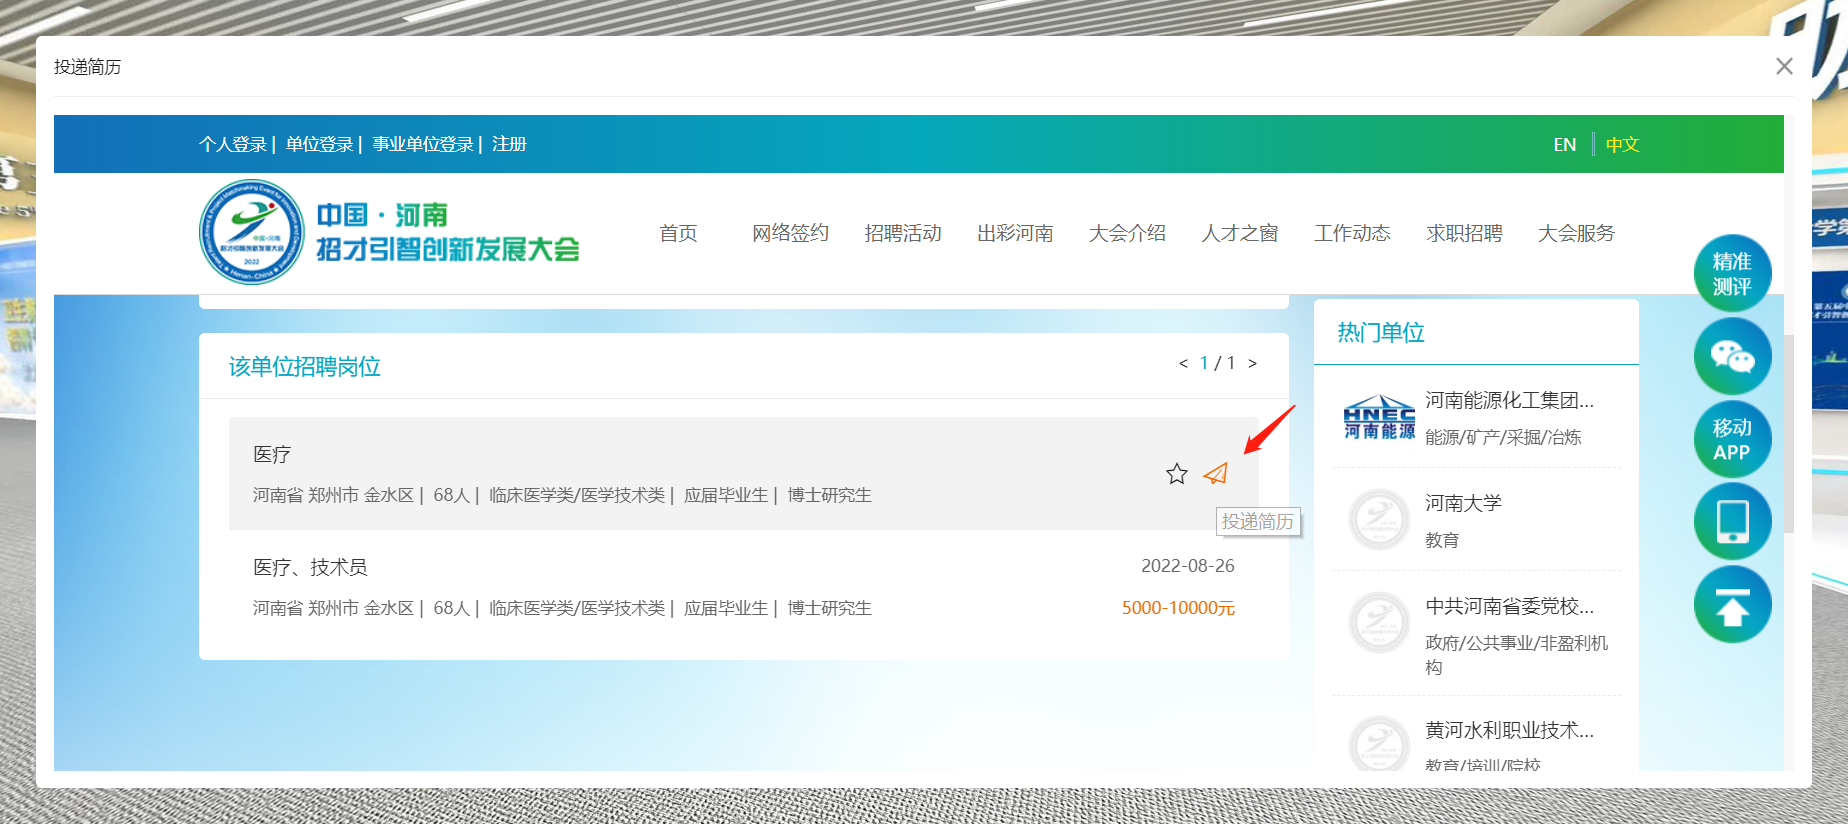Screen dimensions: 1848x824
Task: Close the 投递简历 dialog
Action: click(1784, 66)
